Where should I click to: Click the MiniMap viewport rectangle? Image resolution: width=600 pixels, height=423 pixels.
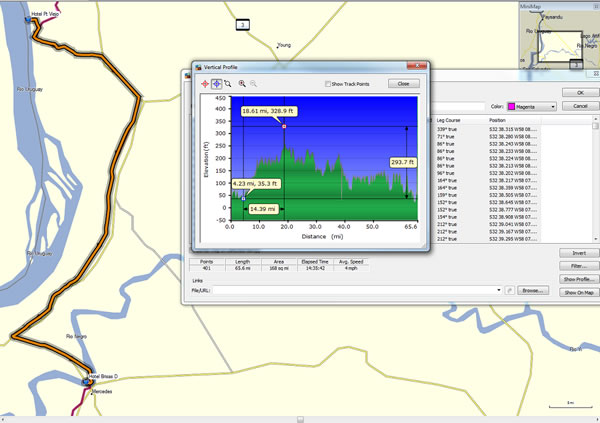point(560,46)
